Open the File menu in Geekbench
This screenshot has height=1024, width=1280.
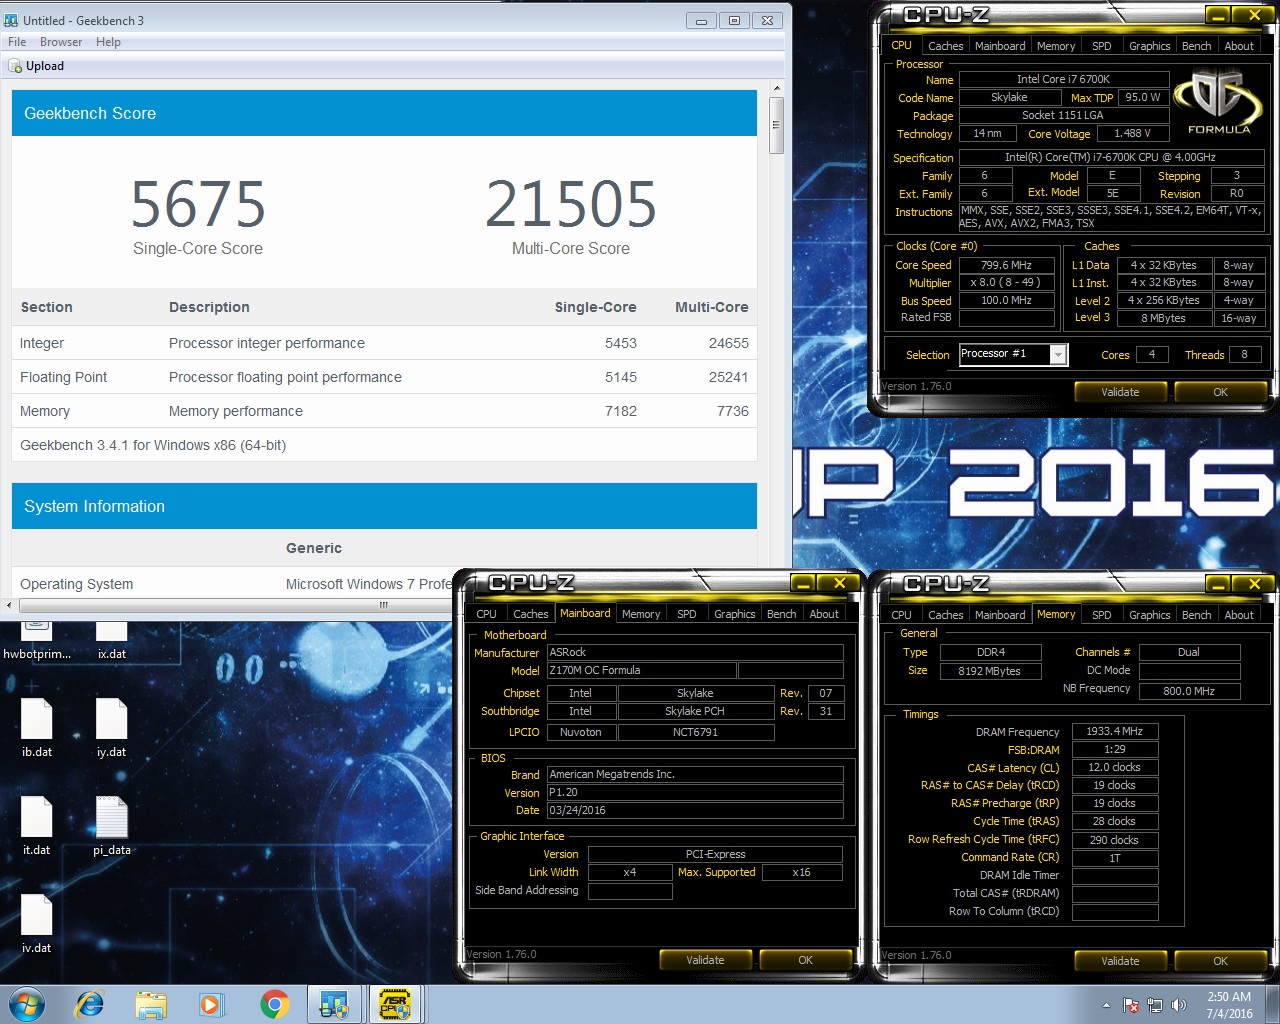click(x=17, y=42)
